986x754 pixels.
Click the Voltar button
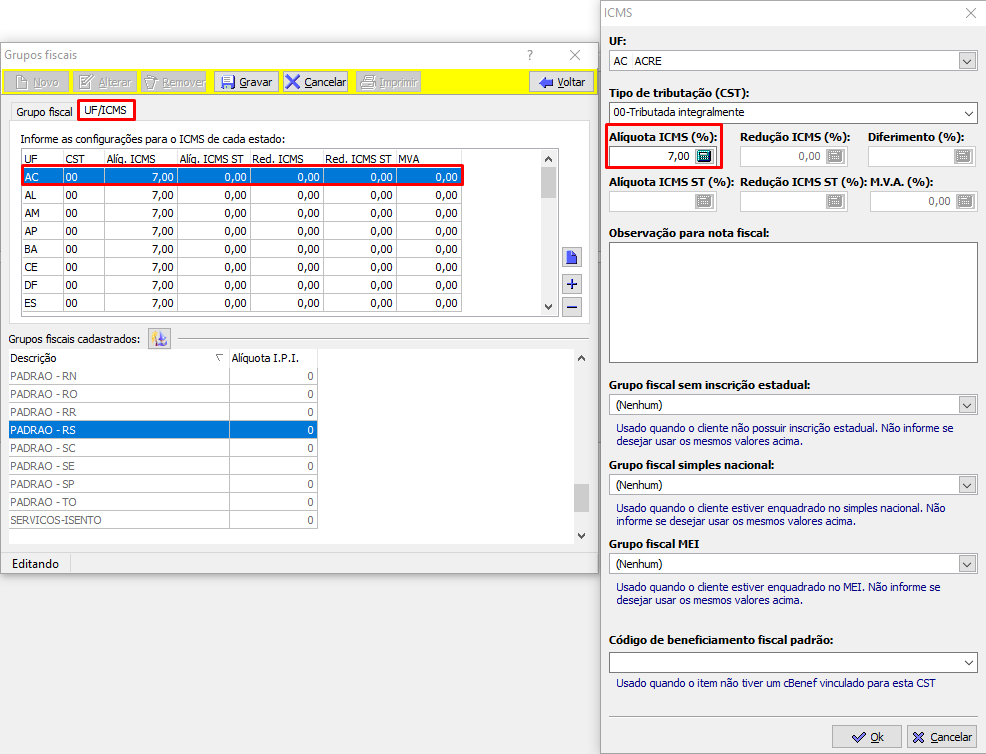(562, 82)
